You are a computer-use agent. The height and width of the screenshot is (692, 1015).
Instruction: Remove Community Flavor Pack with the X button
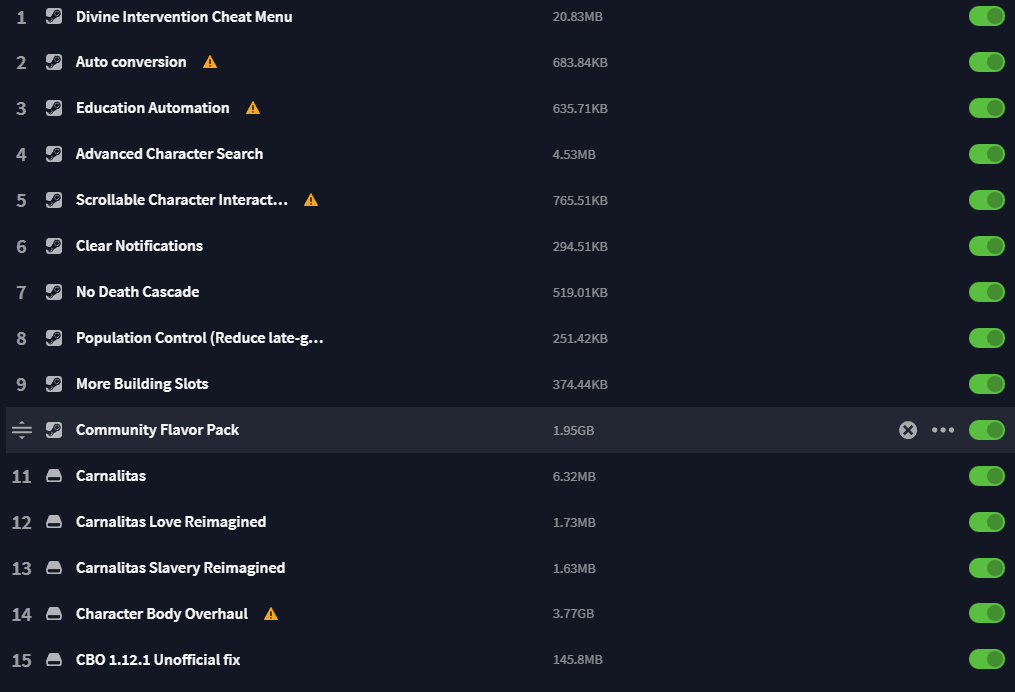[907, 430]
